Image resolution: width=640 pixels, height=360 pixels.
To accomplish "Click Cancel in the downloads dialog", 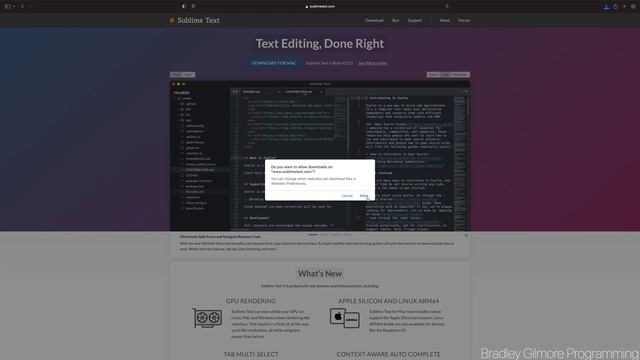I will tap(347, 196).
